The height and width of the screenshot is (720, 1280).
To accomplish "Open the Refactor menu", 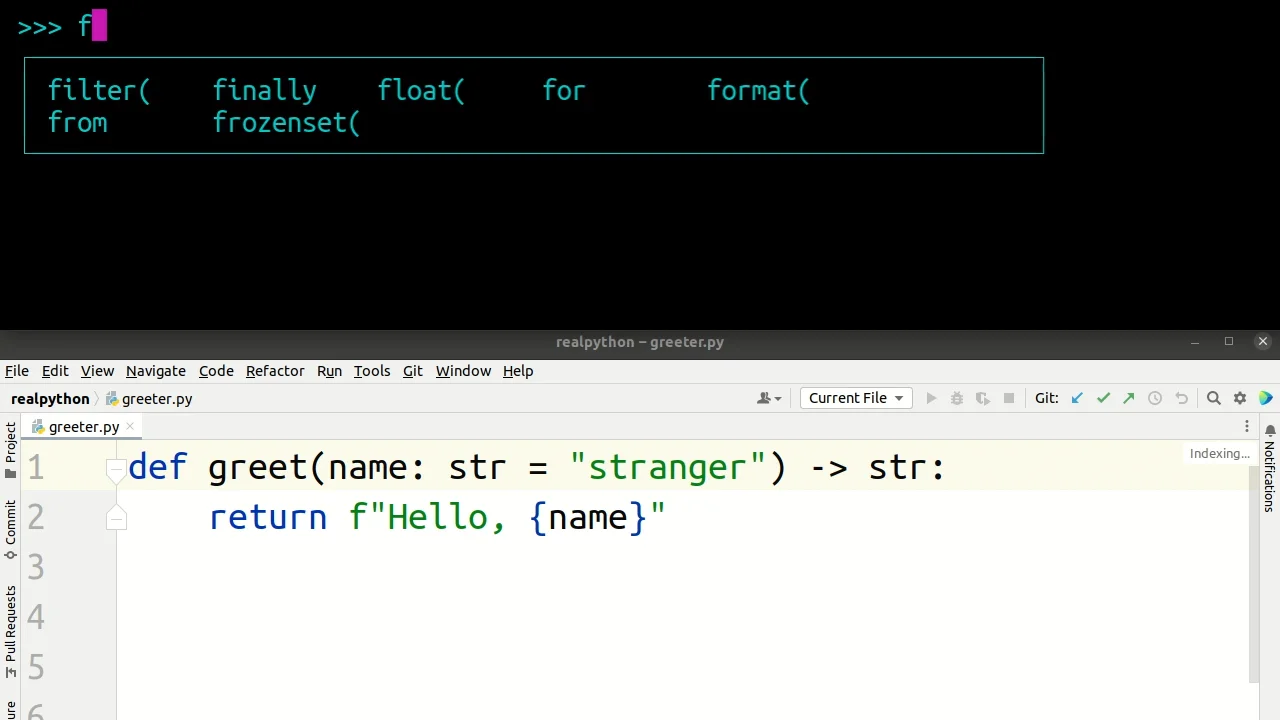I will [x=275, y=371].
